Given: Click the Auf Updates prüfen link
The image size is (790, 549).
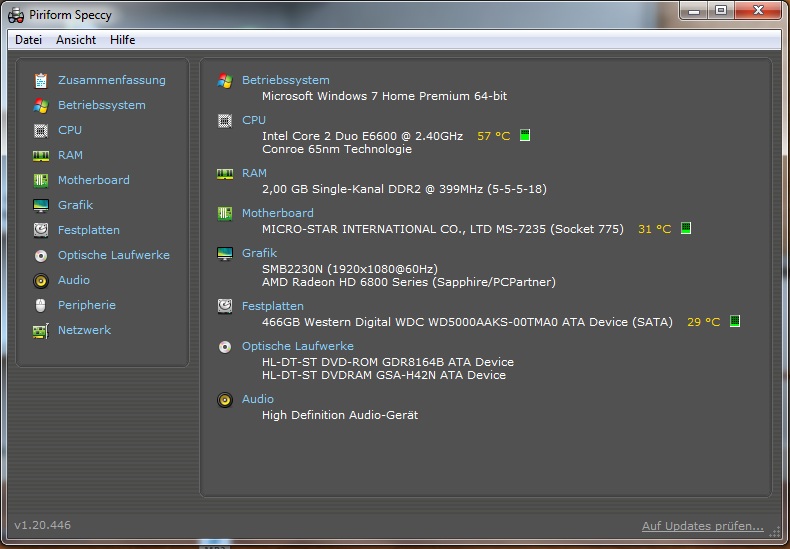Looking at the screenshot, I should tap(702, 526).
